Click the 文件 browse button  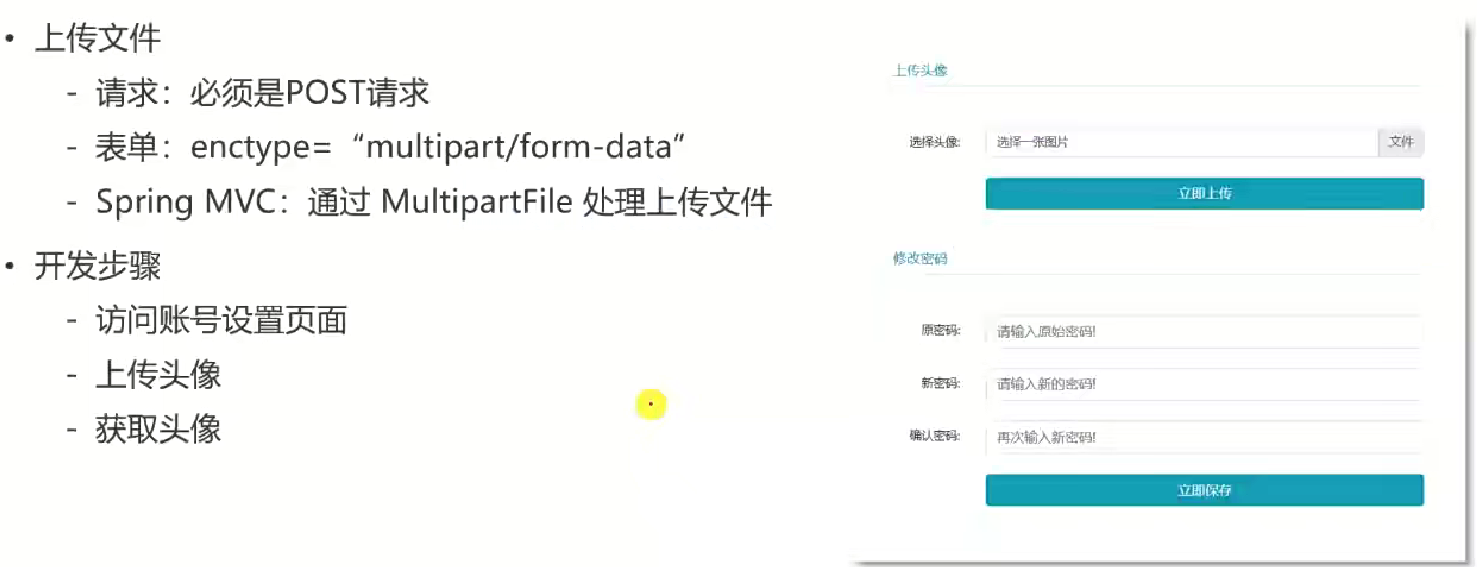(1401, 142)
